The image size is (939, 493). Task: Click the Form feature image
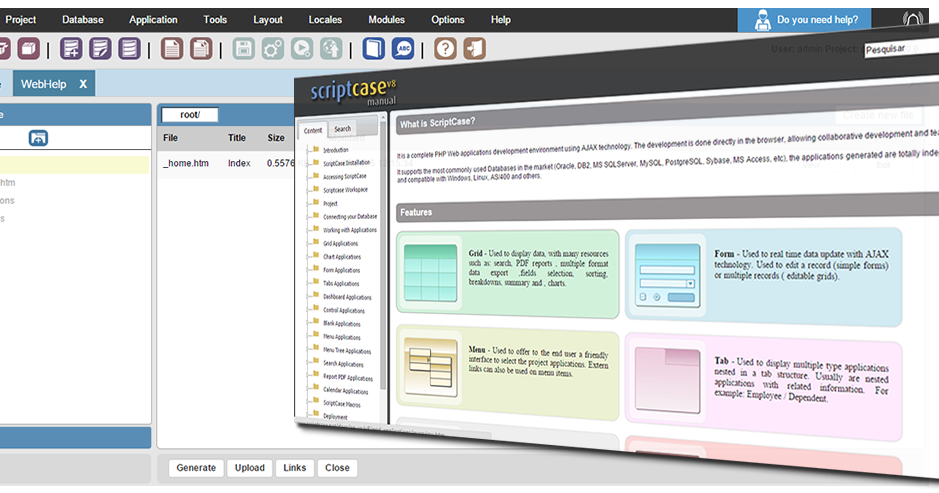[x=667, y=275]
